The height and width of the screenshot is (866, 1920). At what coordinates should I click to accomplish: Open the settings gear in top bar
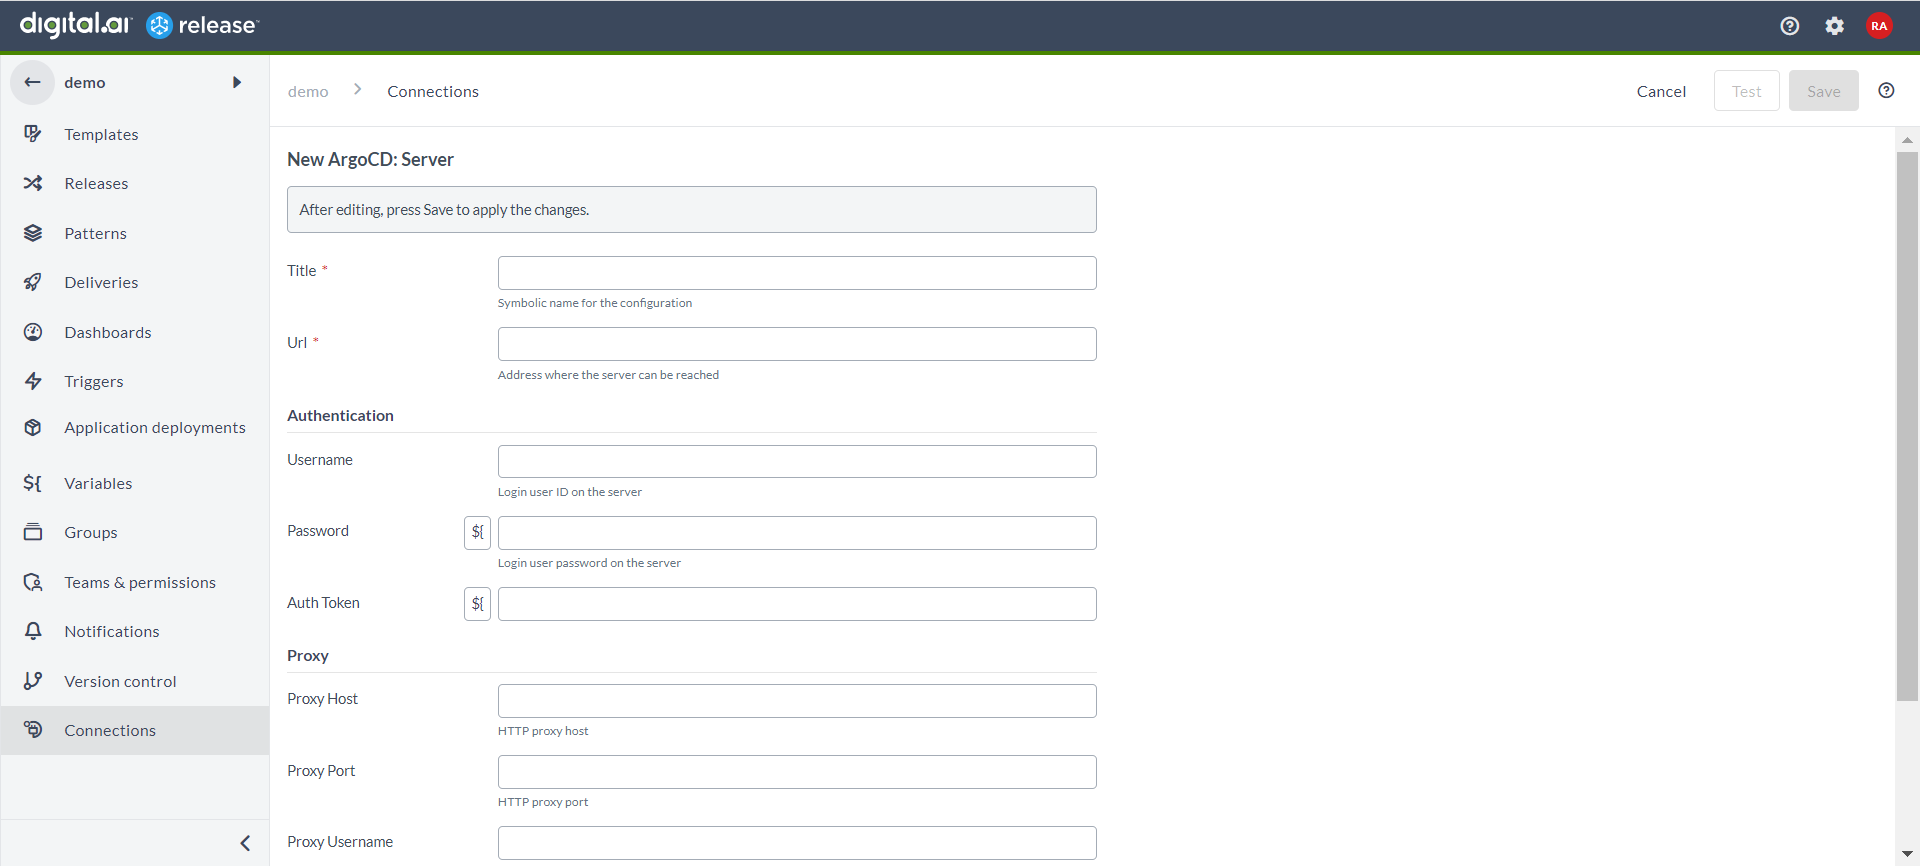pos(1834,26)
